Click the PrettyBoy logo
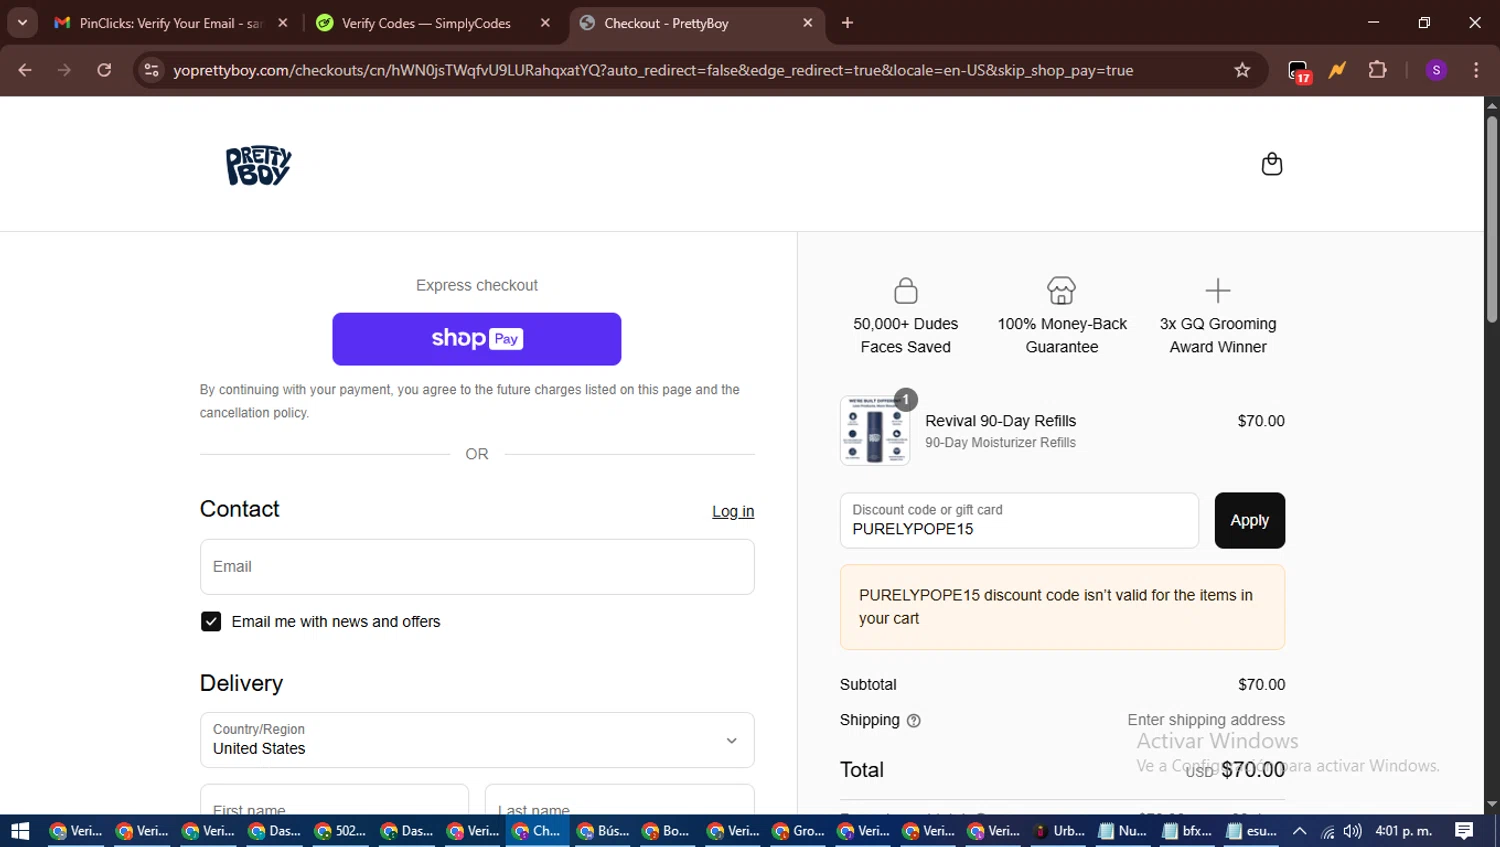The width and height of the screenshot is (1500, 847). coord(258,165)
